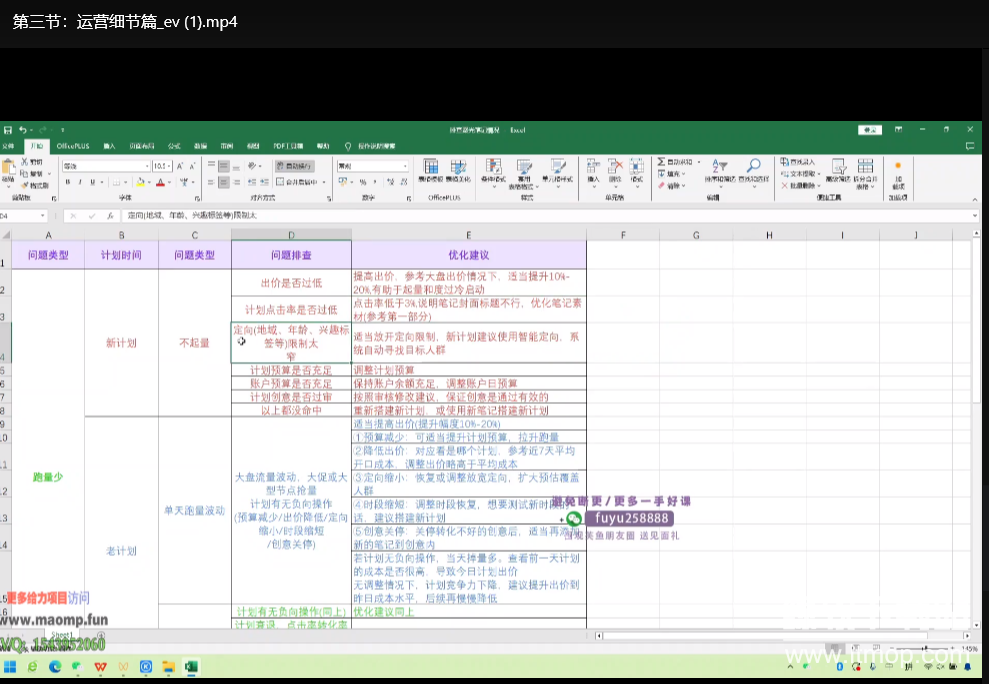Switch to the Insert ribbon tab
Image resolution: width=989 pixels, height=684 pixels.
[x=109, y=146]
